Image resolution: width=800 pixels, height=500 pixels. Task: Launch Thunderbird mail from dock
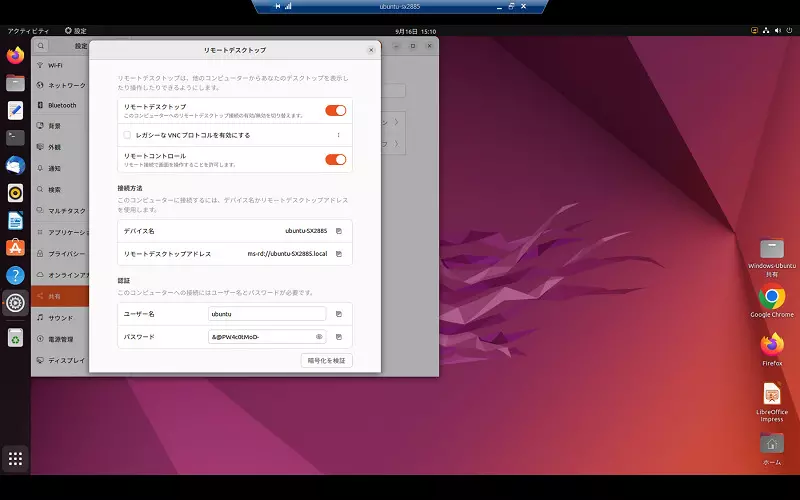coord(15,165)
